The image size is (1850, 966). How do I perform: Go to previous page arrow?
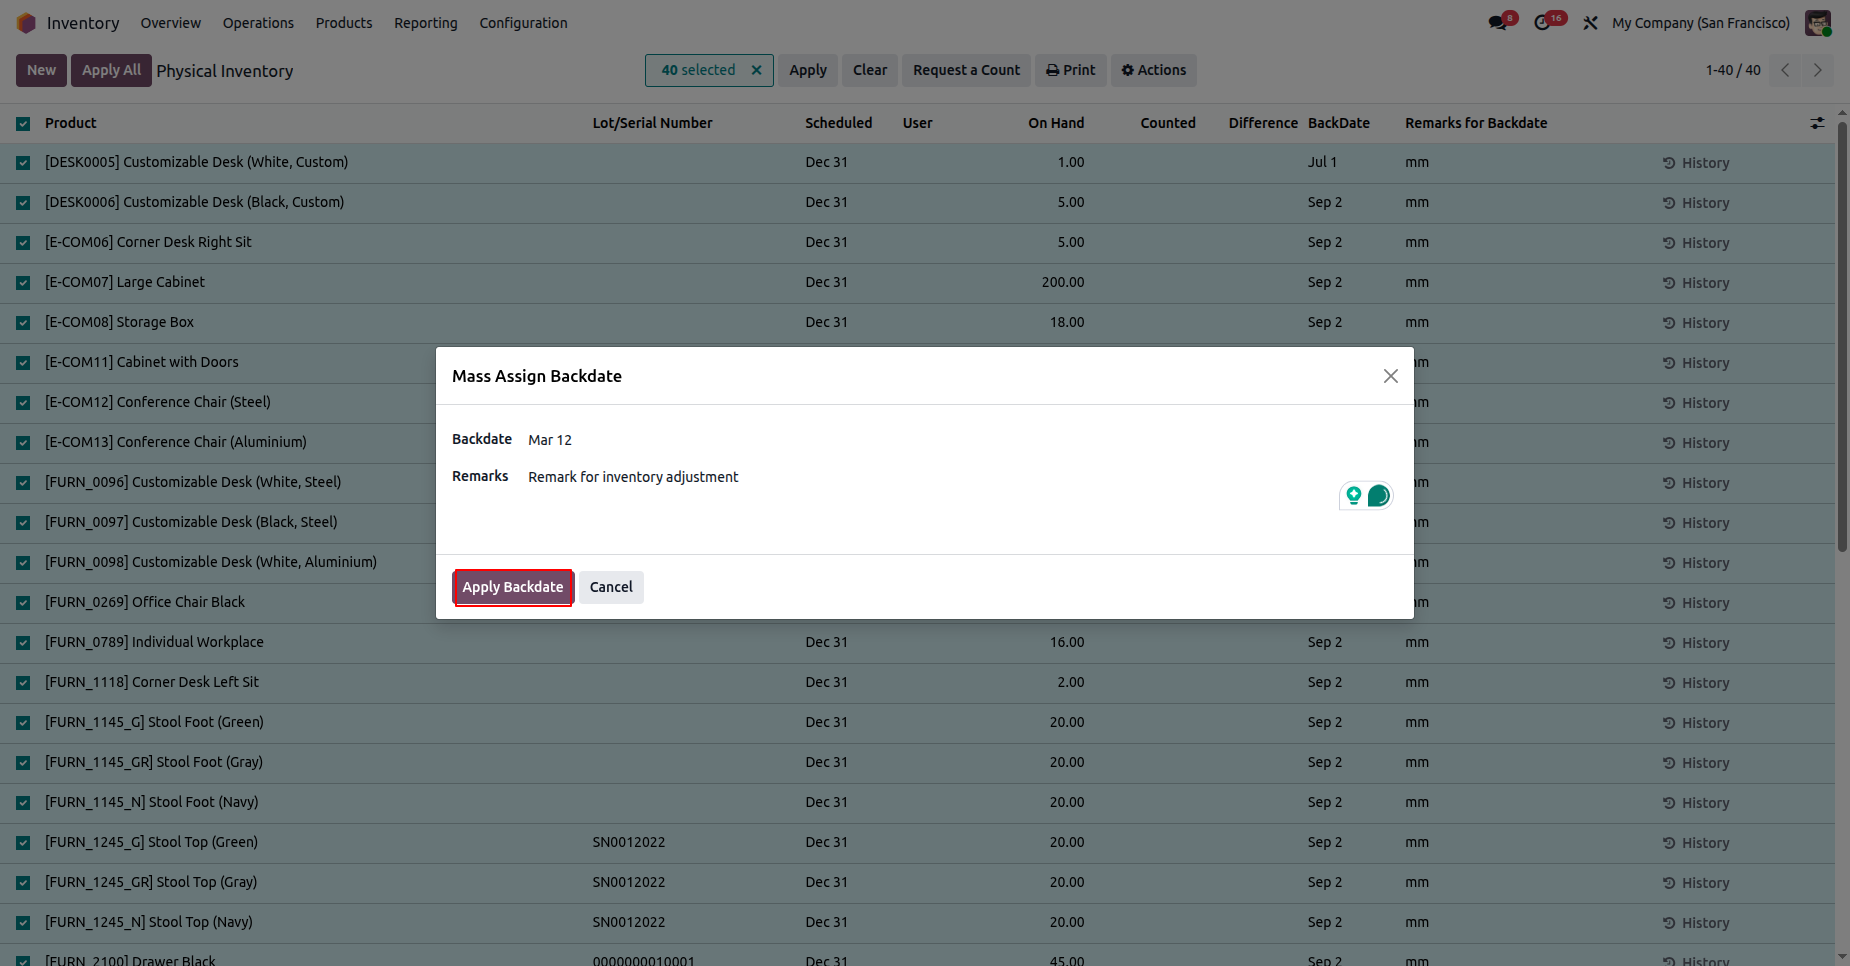(1785, 70)
